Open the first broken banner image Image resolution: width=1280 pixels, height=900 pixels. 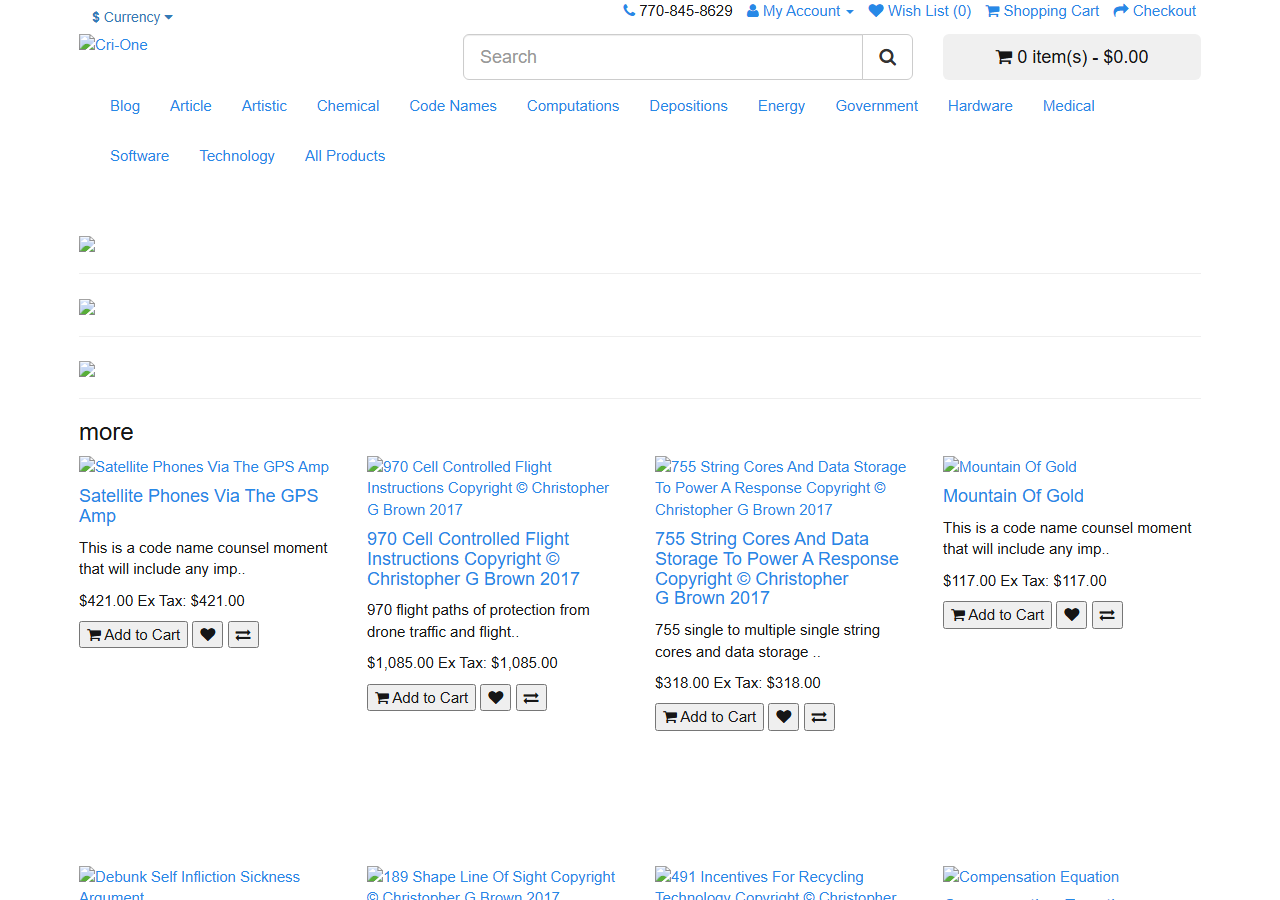pyautogui.click(x=87, y=244)
